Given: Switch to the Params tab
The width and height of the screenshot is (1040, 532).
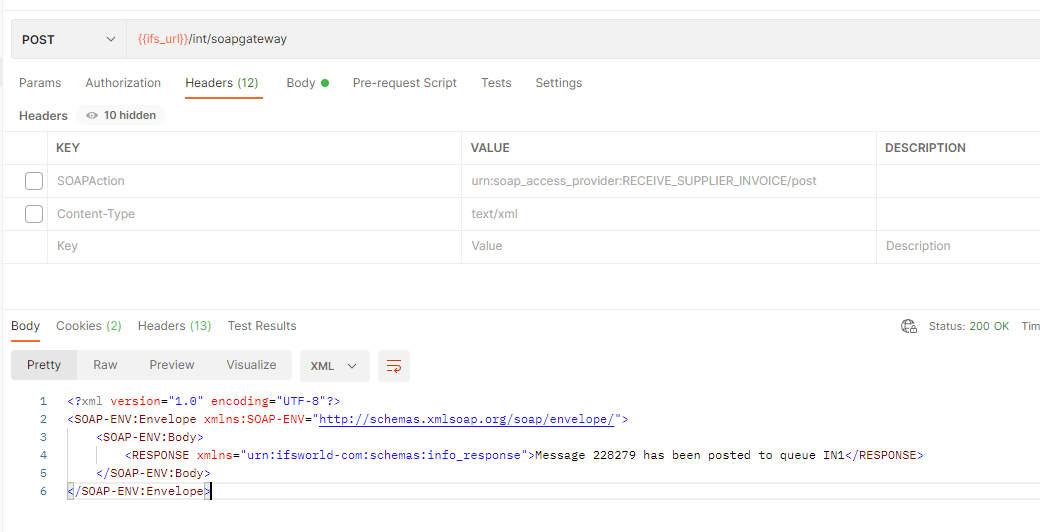Looking at the screenshot, I should click(x=40, y=83).
